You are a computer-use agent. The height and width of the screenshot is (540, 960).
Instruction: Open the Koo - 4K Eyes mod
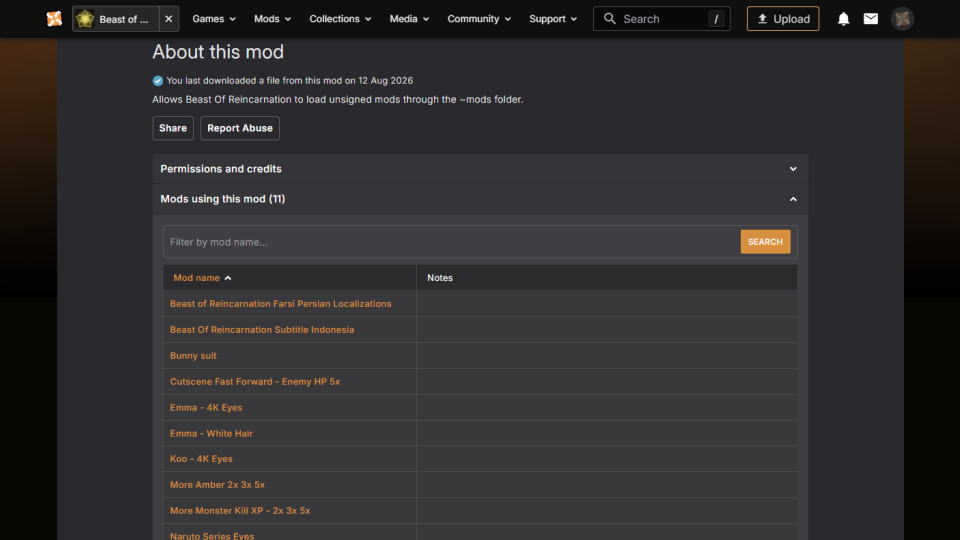[x=201, y=459]
